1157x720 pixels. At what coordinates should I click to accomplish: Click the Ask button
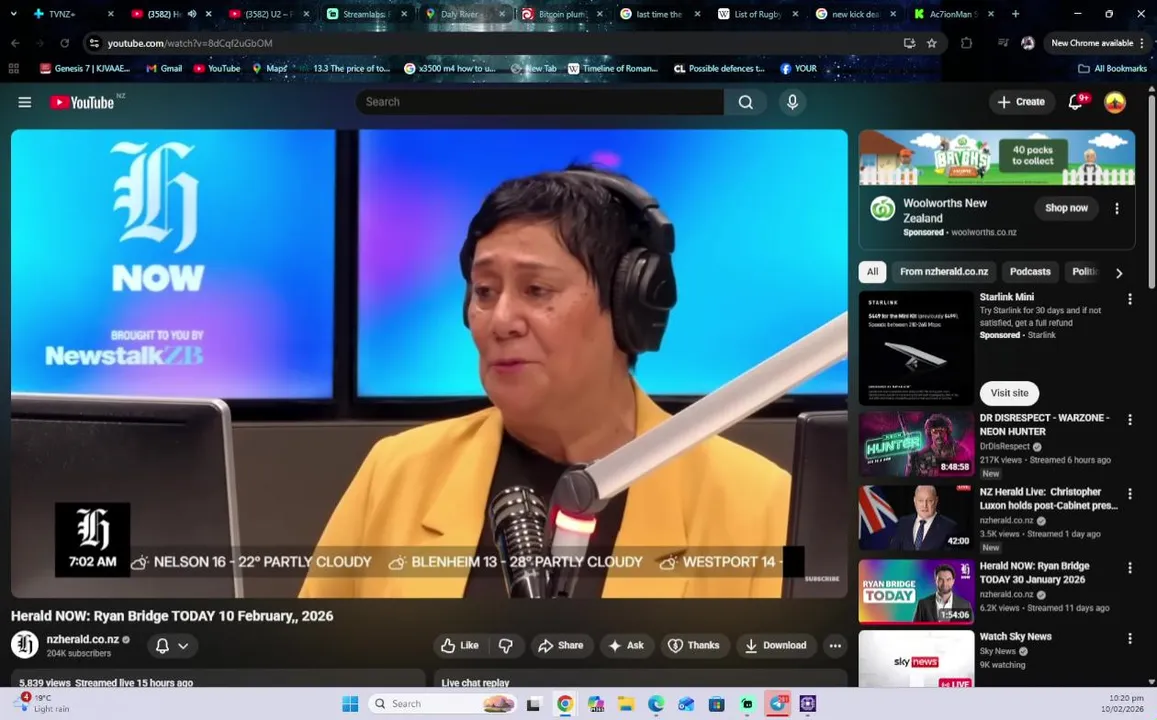pos(626,645)
